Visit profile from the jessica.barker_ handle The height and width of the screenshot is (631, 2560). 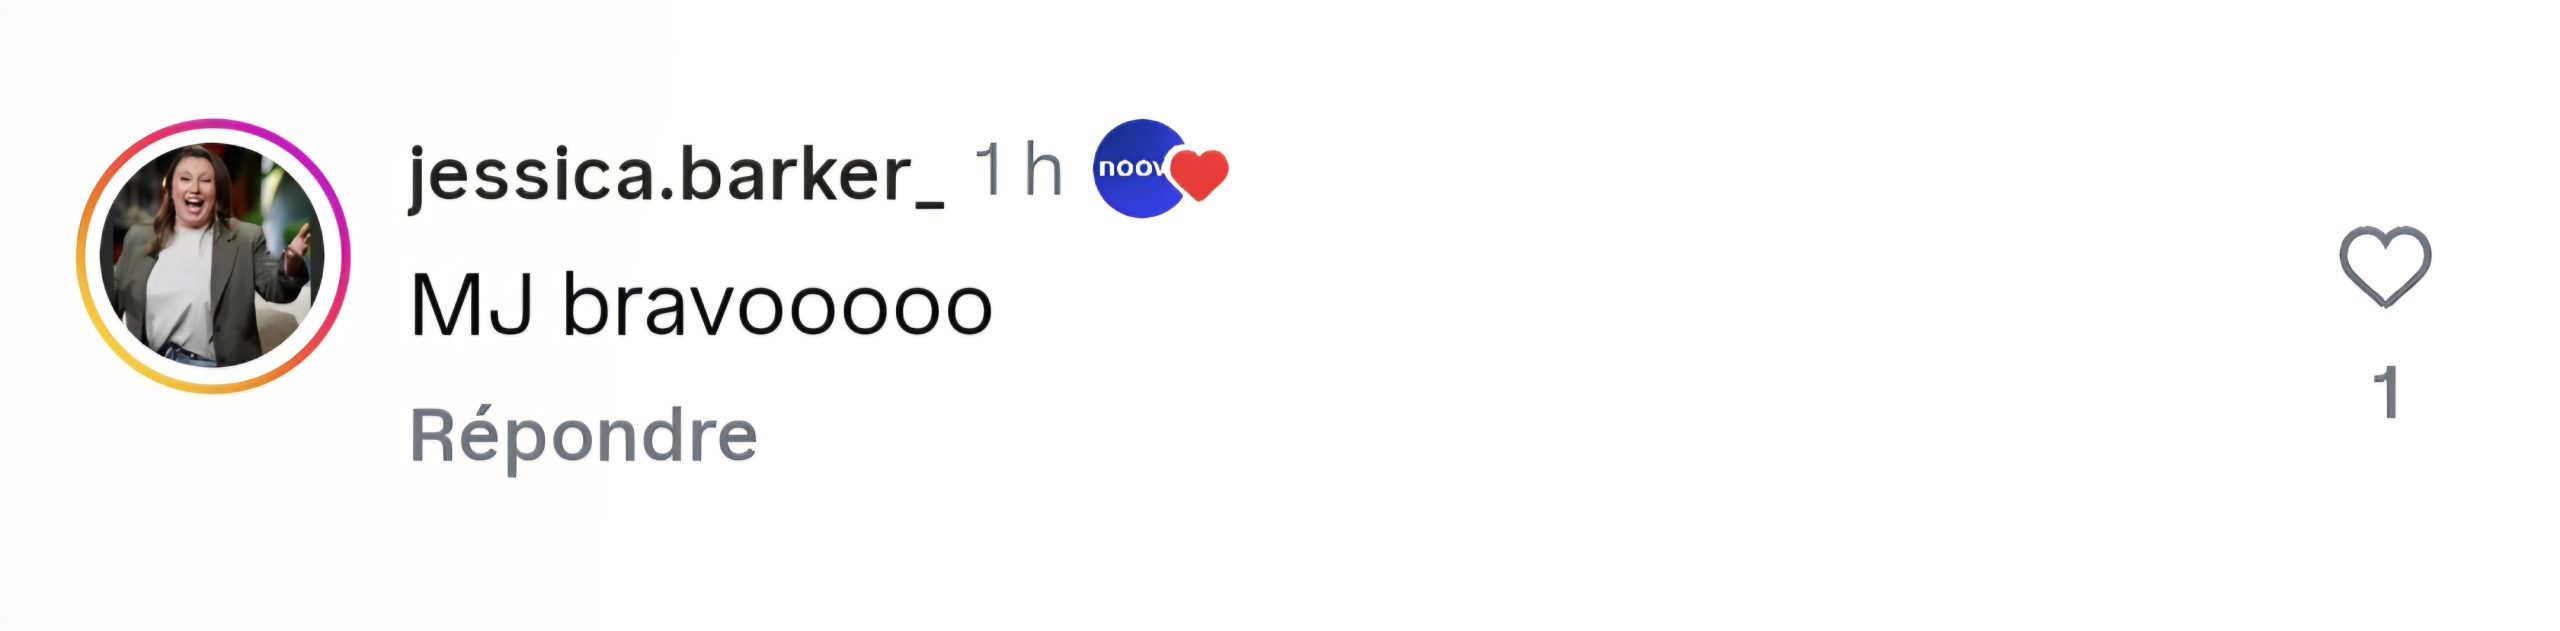click(675, 174)
